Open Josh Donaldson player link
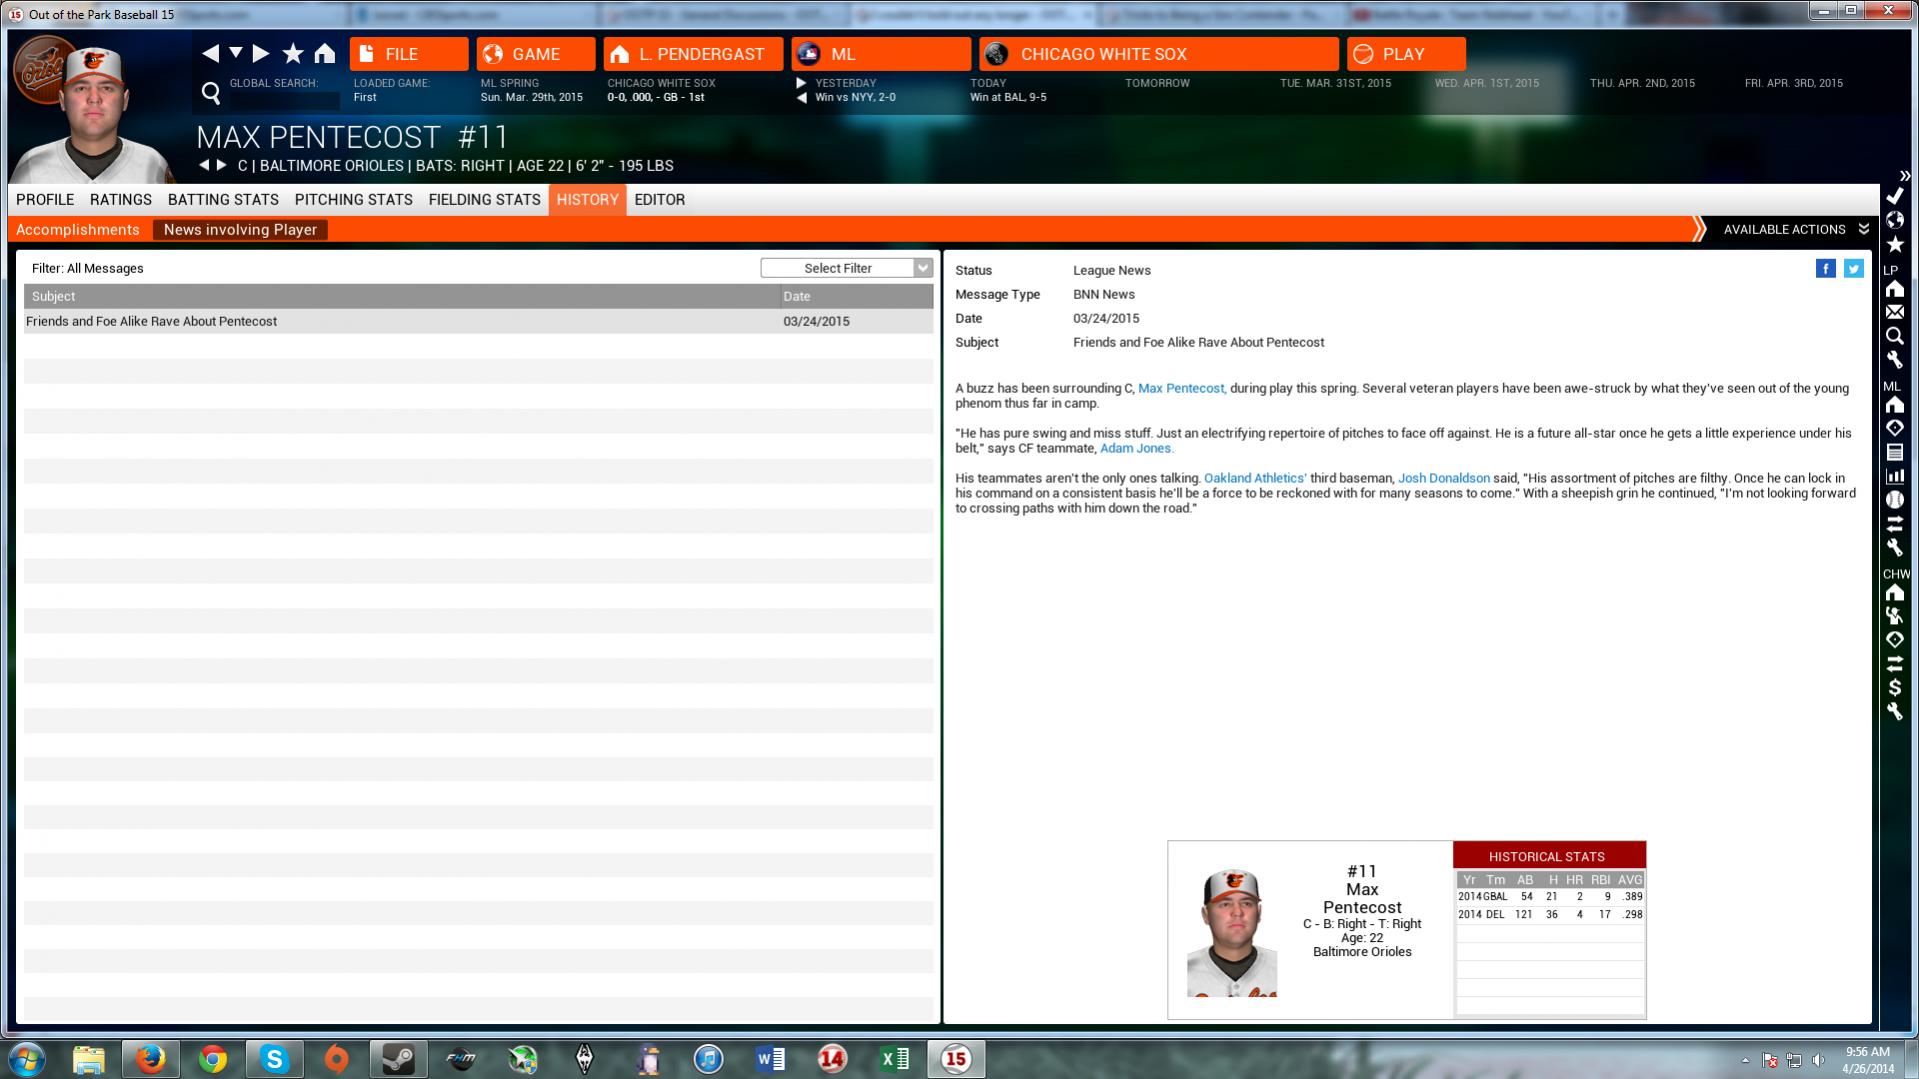 click(x=1444, y=478)
